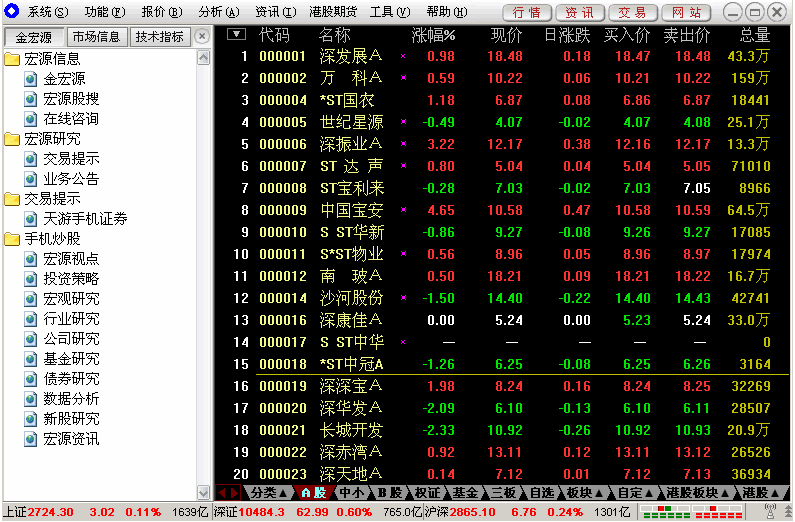
Task: Click the signal antenna icon in status bar
Action: pyautogui.click(x=771, y=512)
